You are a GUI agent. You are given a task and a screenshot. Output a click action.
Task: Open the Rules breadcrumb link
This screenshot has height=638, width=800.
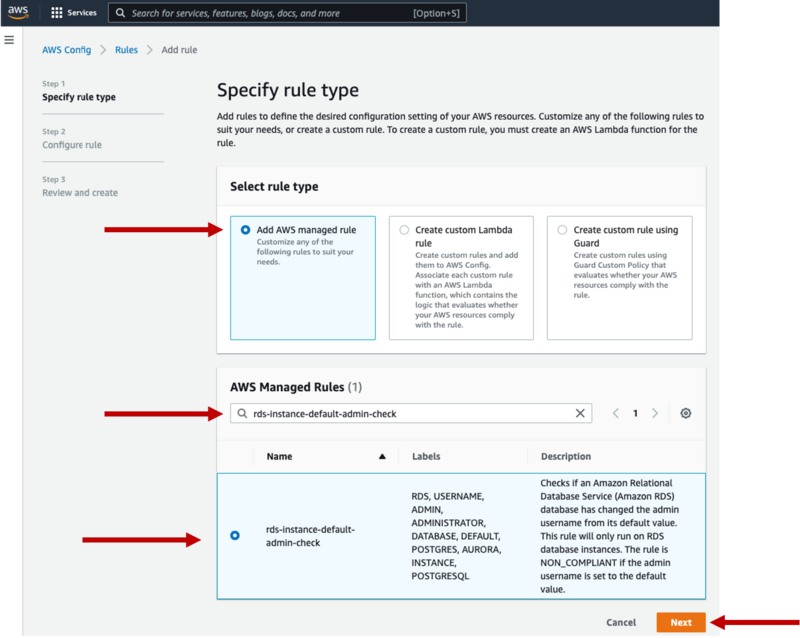point(126,50)
